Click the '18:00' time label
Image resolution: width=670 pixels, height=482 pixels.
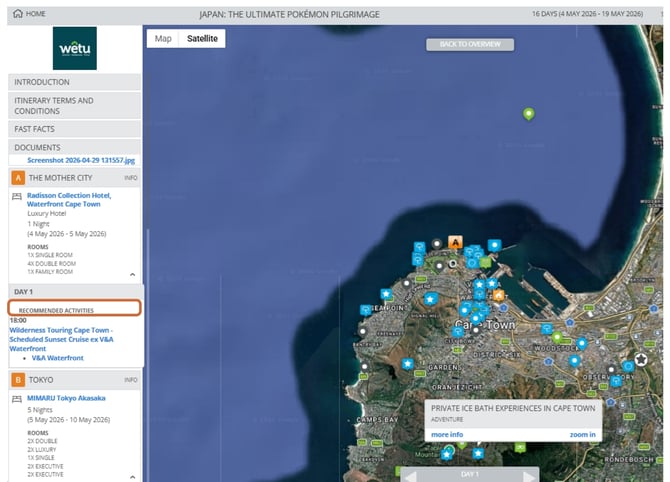click(x=18, y=320)
